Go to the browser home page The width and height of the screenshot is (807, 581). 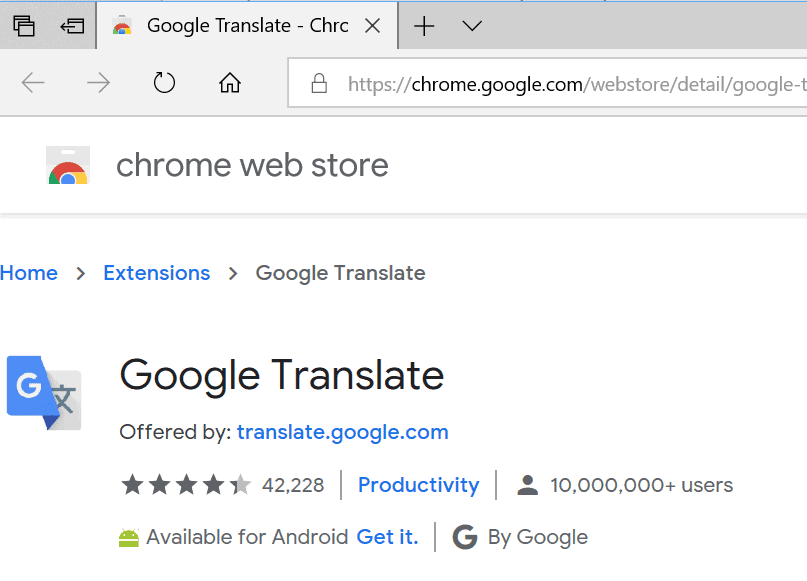point(229,84)
